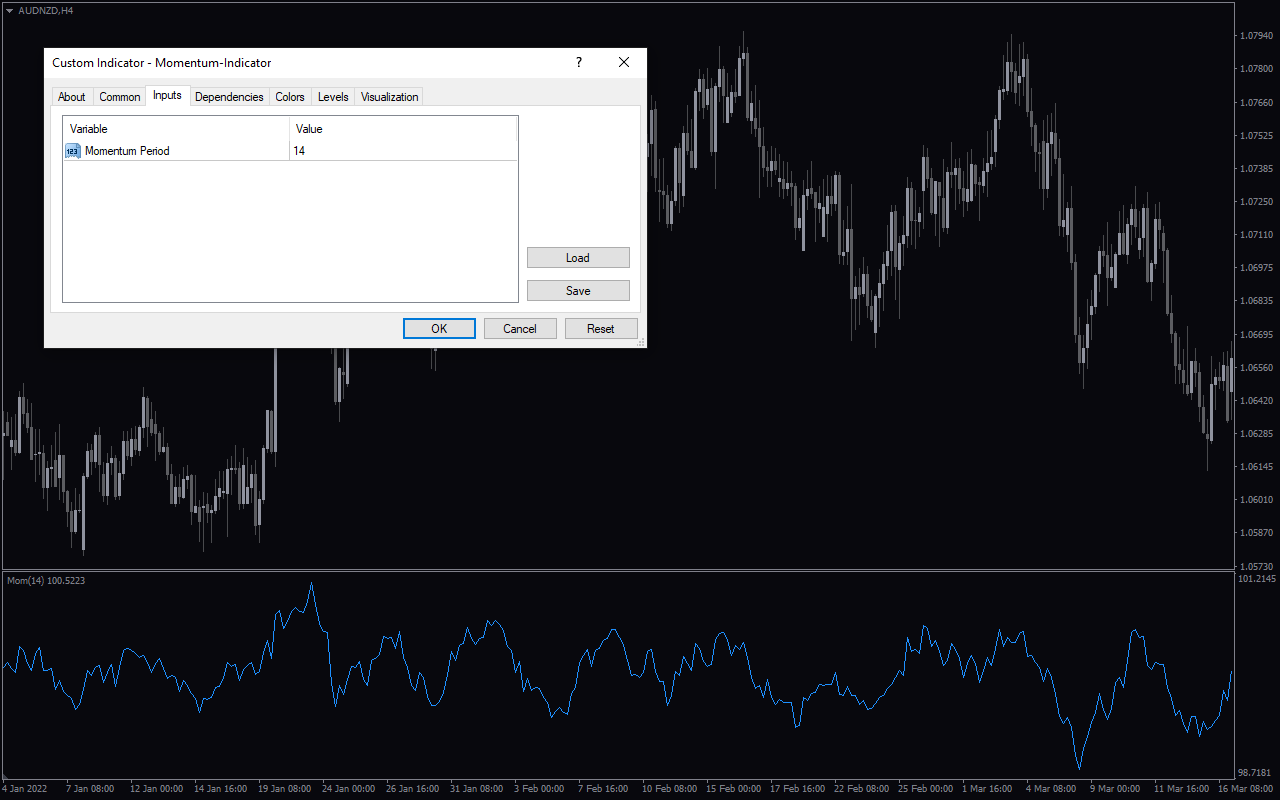Click the Momentum Period row label
The image size is (1280, 800).
tap(127, 151)
